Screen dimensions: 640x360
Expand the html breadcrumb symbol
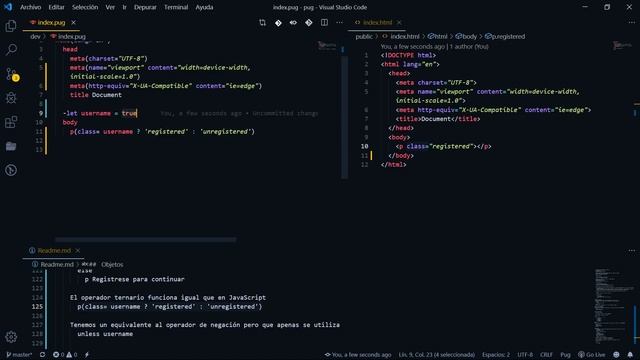(x=438, y=37)
